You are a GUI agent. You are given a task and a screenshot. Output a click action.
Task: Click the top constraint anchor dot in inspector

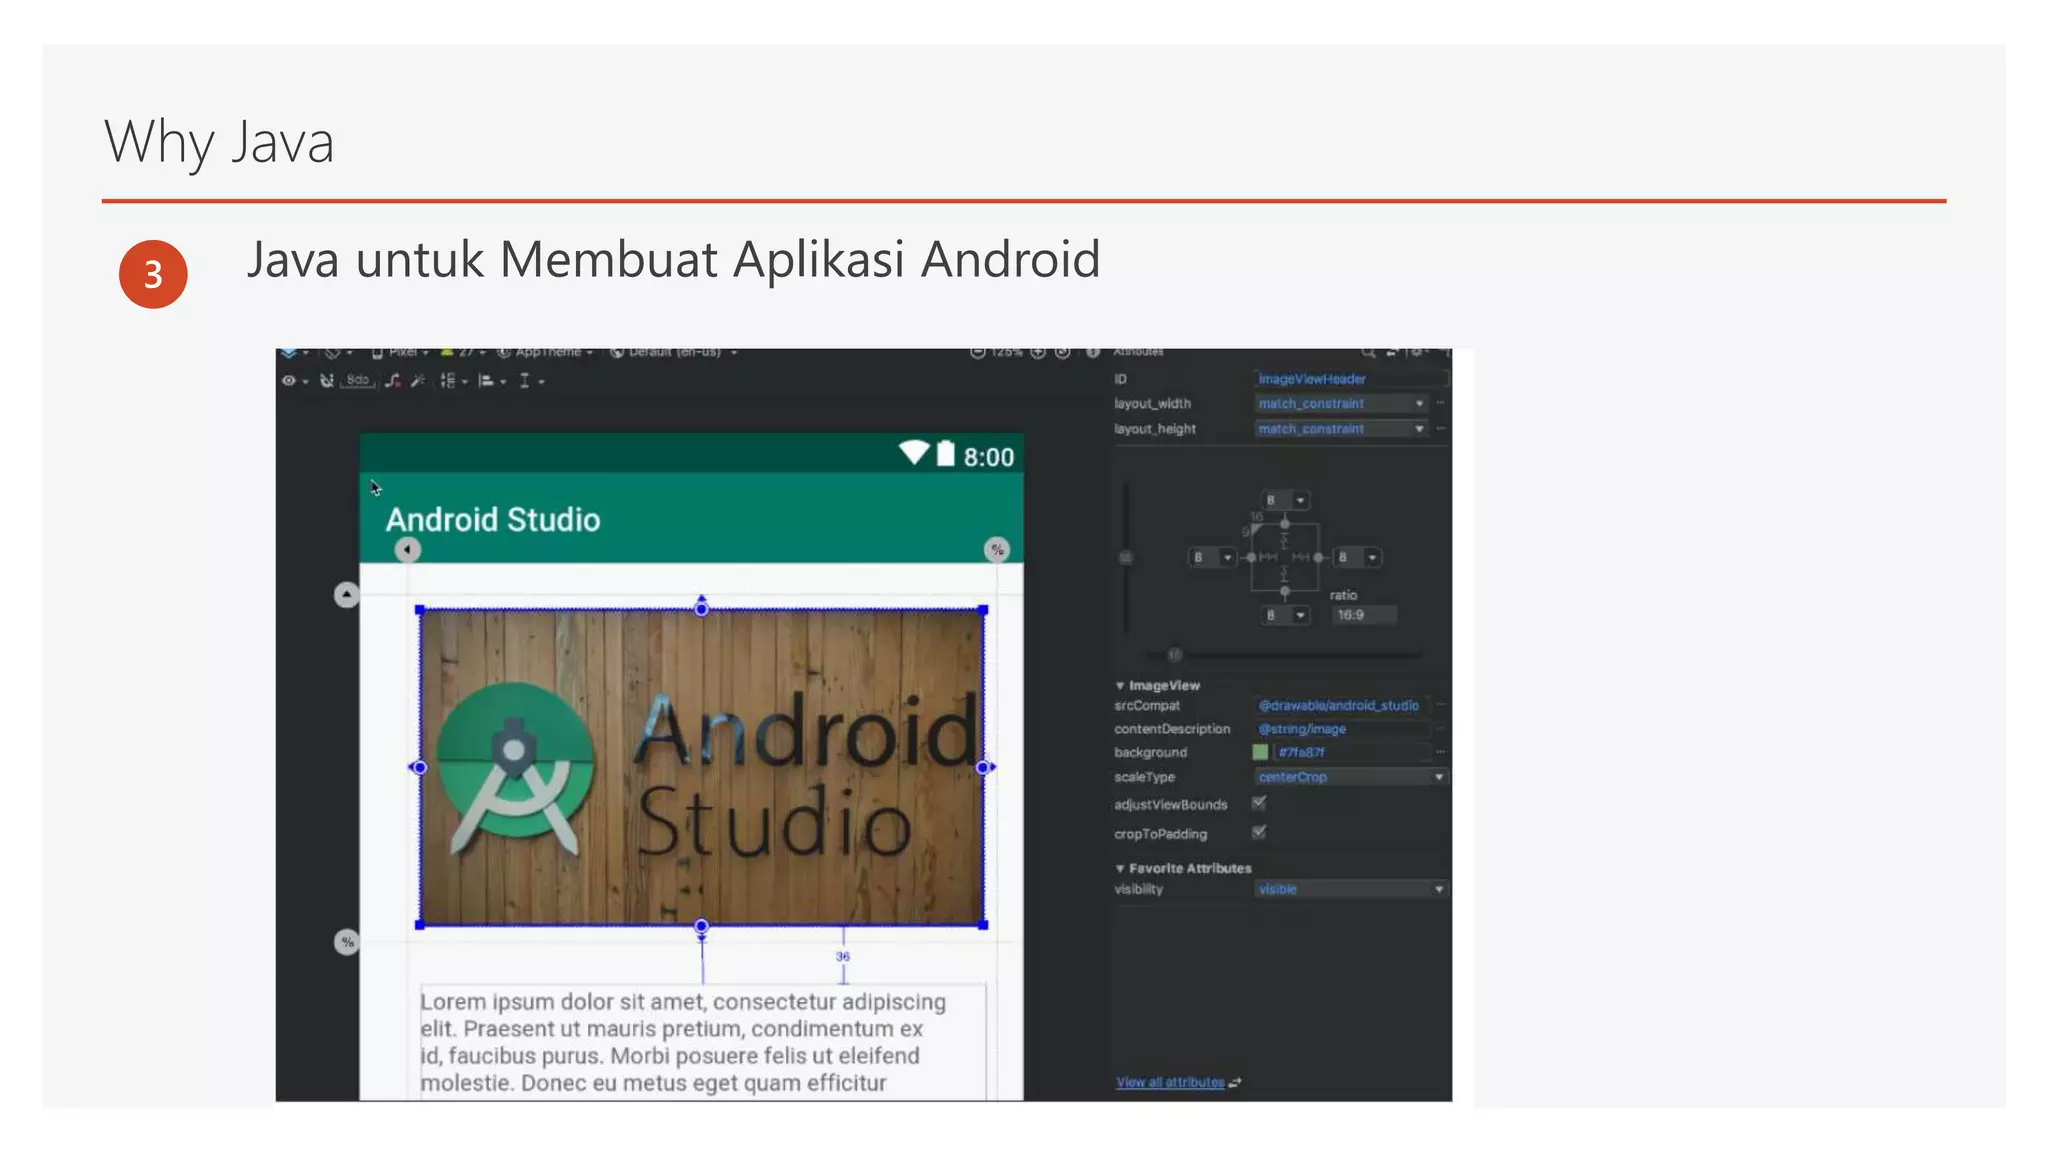point(1285,524)
